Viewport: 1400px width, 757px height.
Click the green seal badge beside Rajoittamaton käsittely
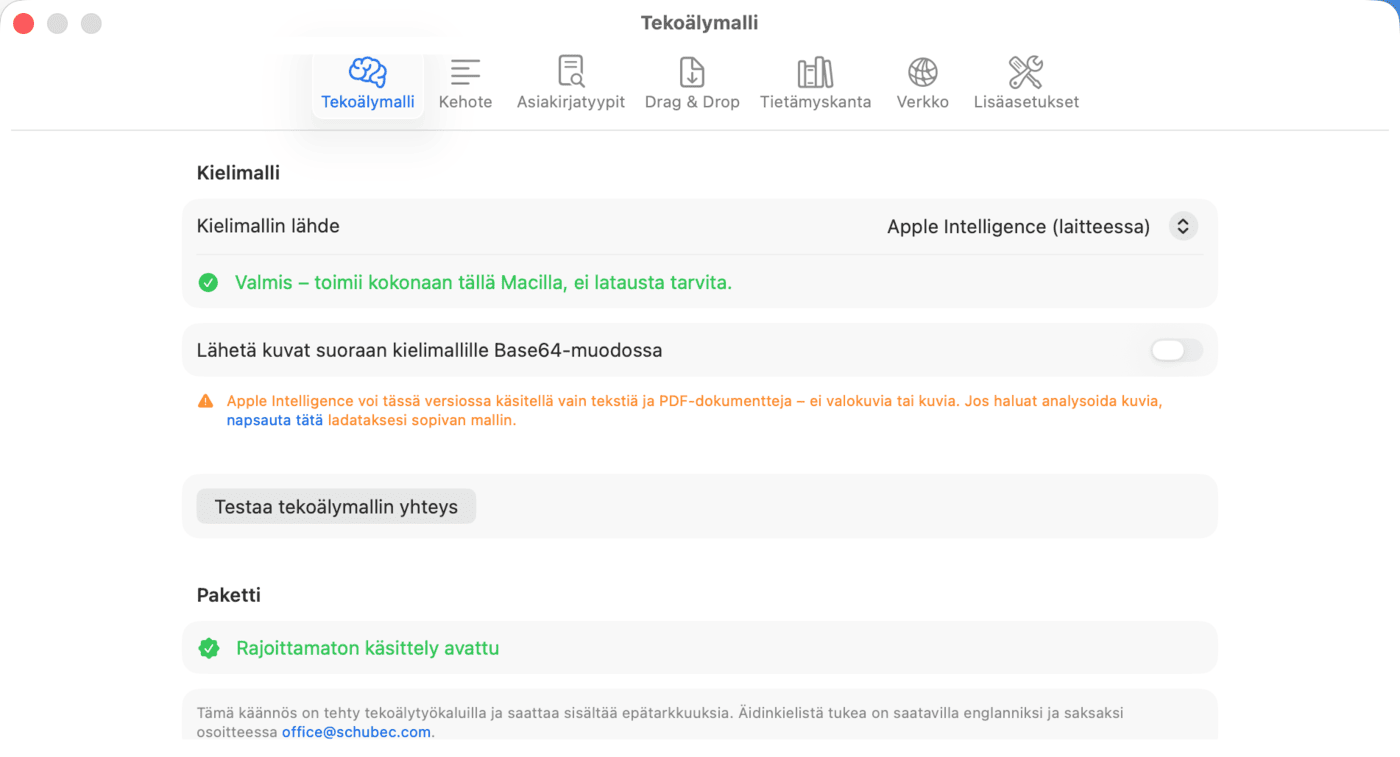tap(209, 649)
